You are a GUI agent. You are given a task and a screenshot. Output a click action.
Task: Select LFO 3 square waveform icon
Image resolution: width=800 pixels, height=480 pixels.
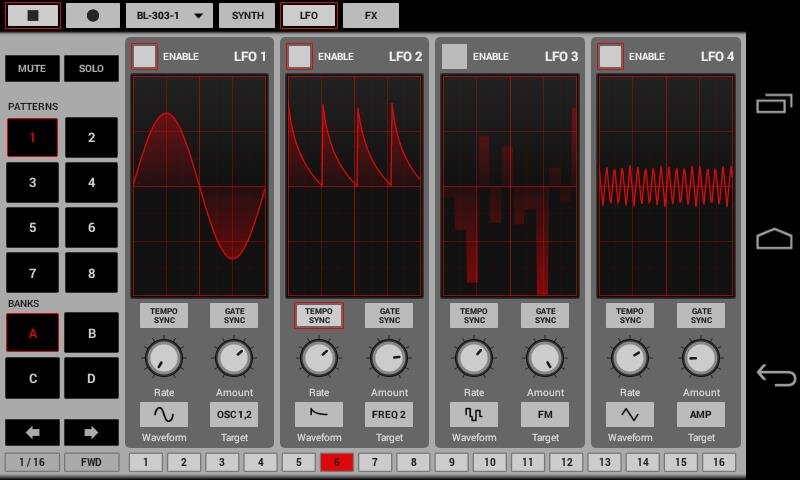474,415
